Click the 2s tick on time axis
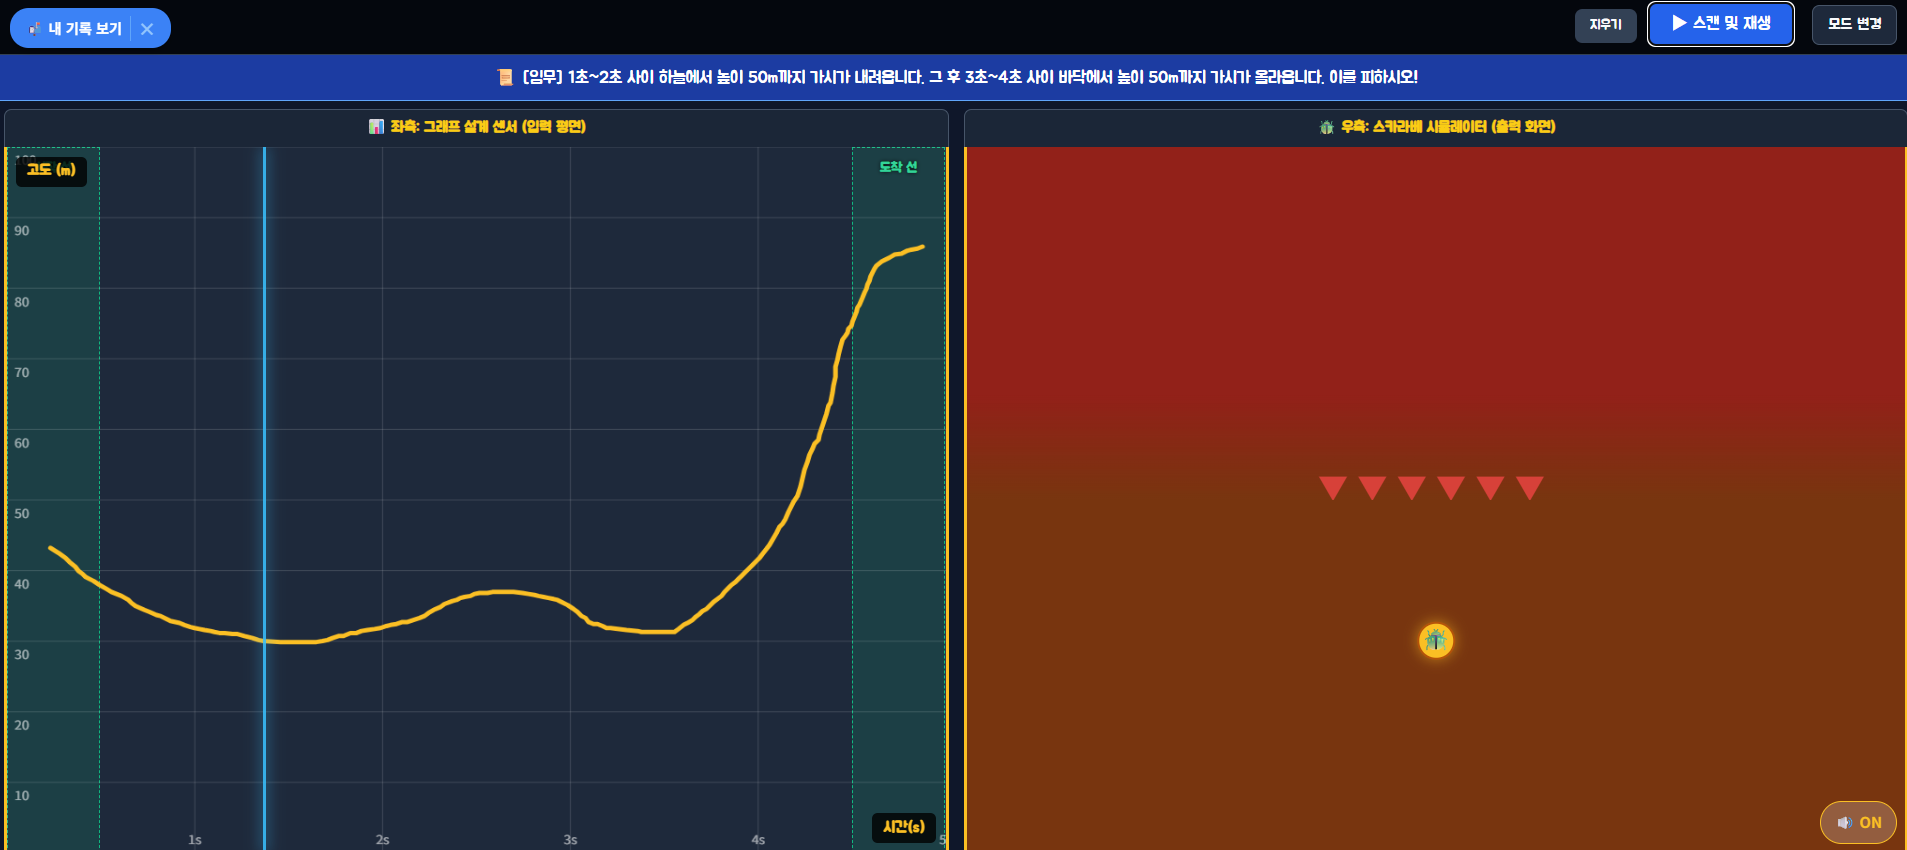1907x850 pixels. [382, 840]
